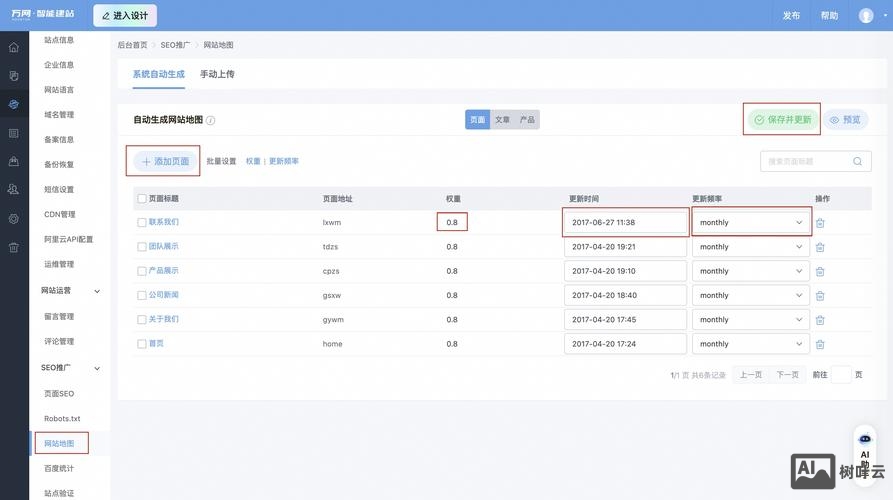Image resolution: width=893 pixels, height=500 pixels.
Task: Click the settings gear icon in left sidebar
Action: pos(14,218)
